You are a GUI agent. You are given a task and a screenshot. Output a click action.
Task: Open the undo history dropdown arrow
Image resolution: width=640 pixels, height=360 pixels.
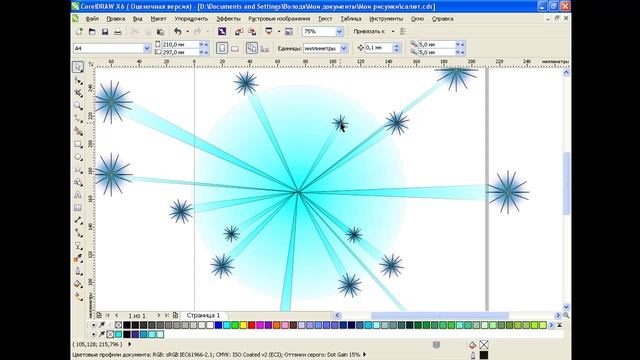(x=187, y=31)
